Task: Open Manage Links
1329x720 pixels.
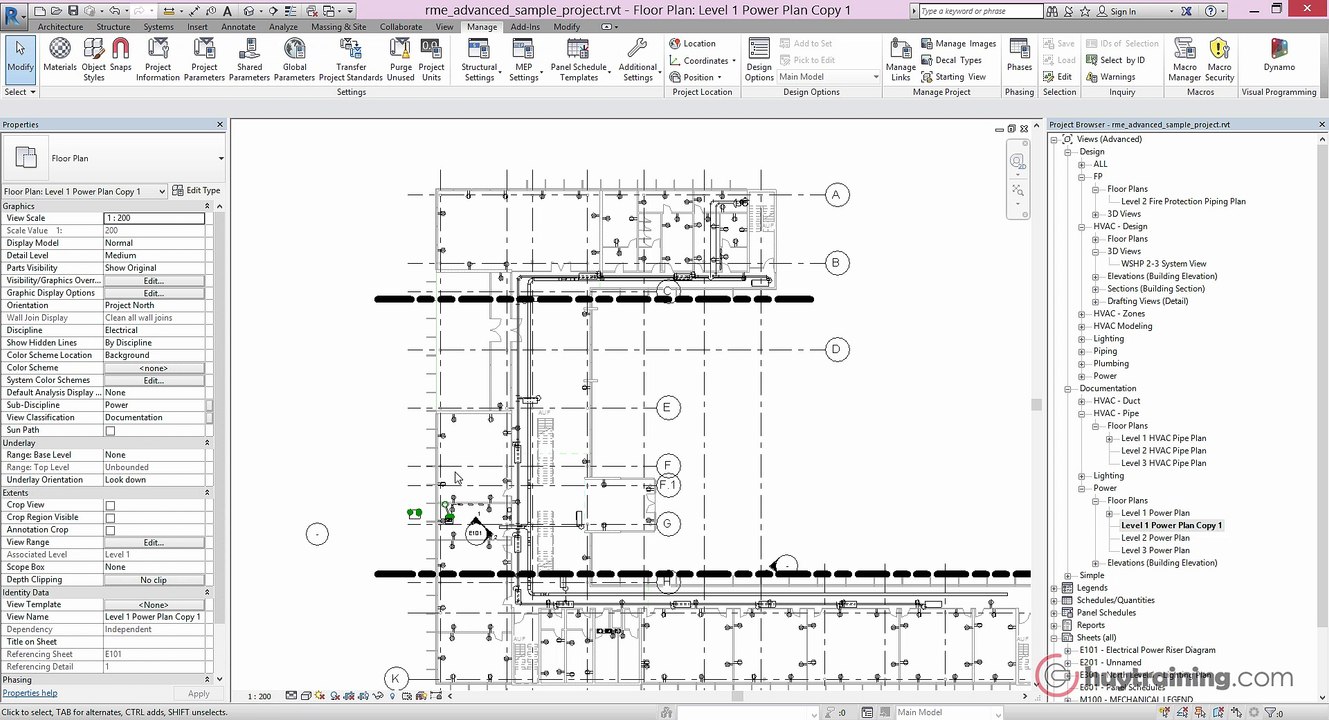Action: [901, 59]
